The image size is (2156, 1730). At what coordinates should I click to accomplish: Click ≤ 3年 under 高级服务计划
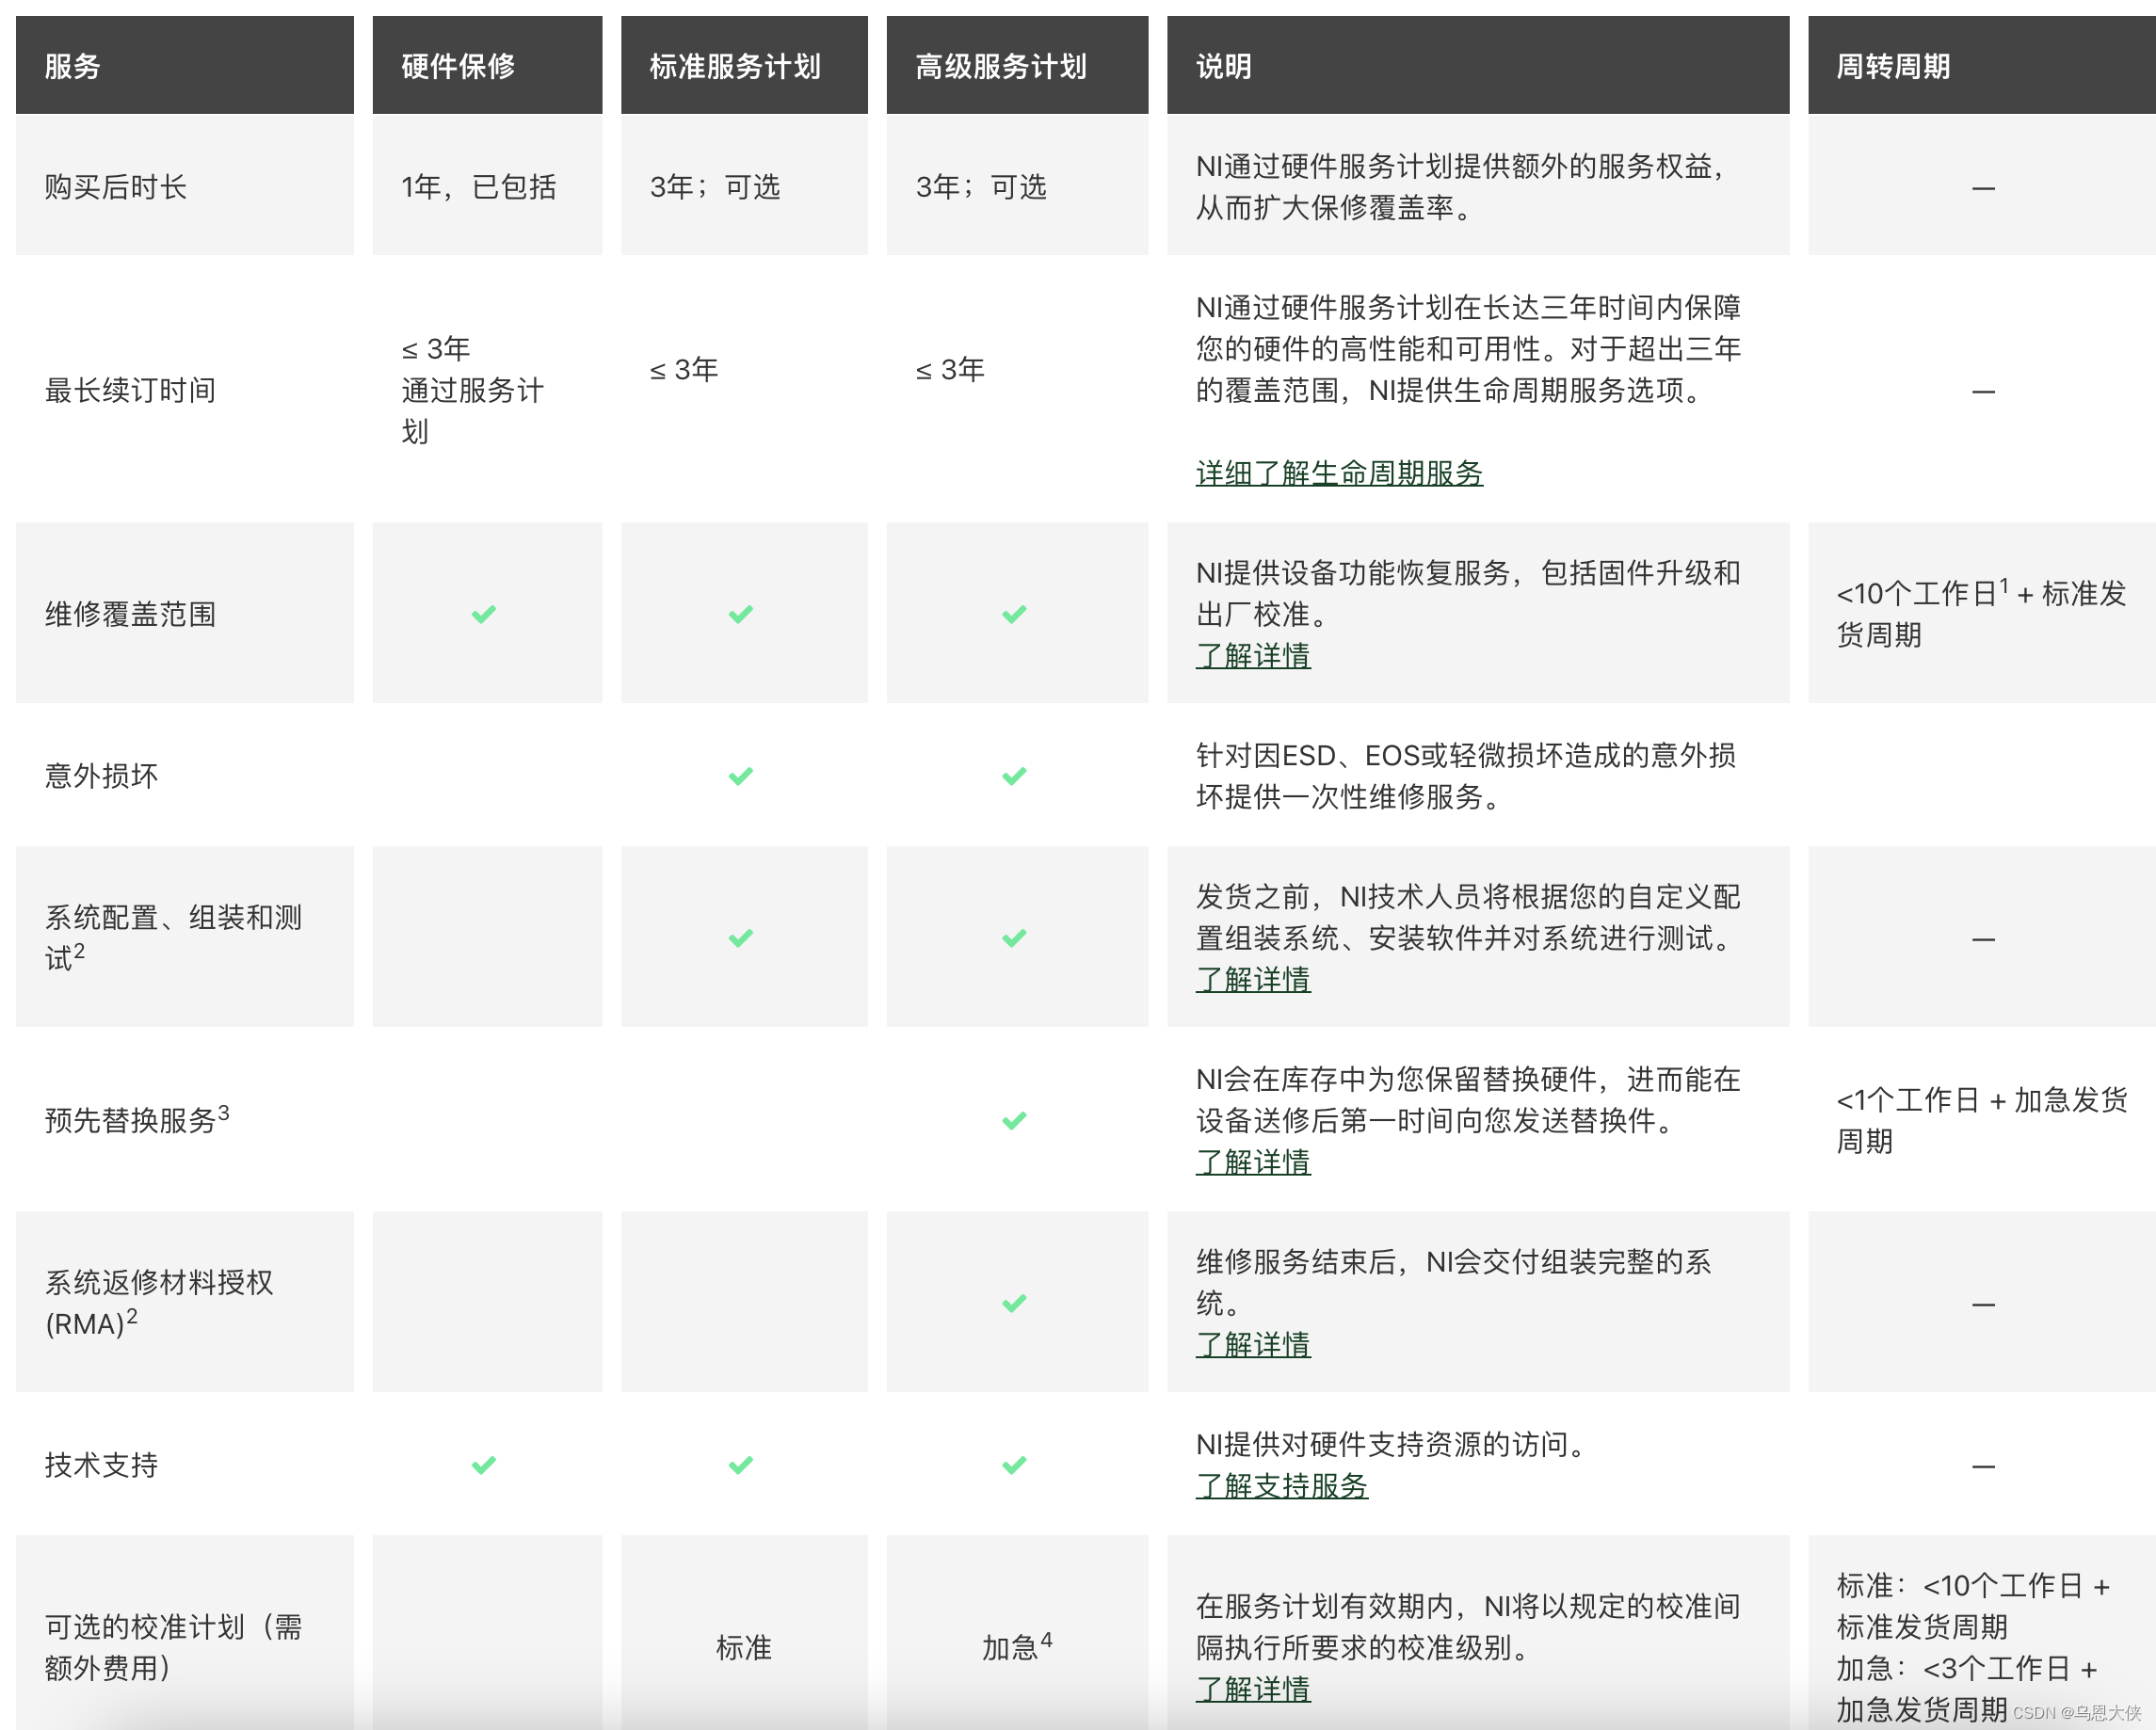click(950, 370)
